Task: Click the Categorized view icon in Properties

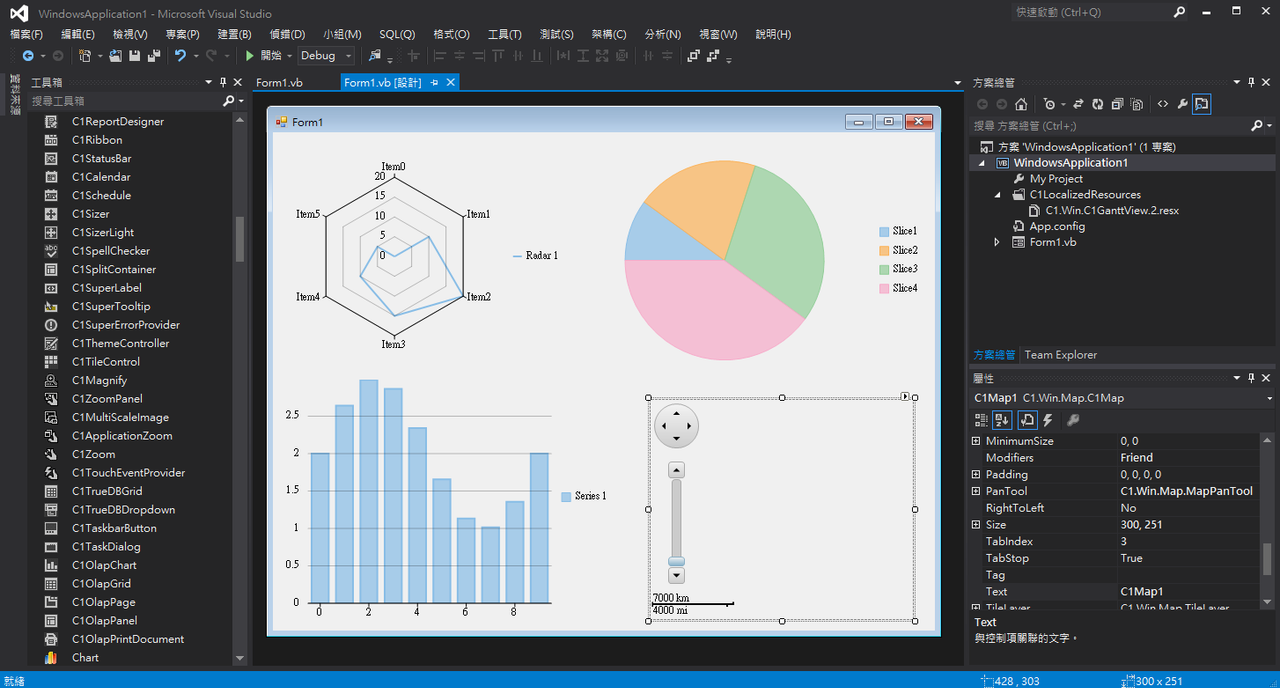Action: click(x=982, y=420)
